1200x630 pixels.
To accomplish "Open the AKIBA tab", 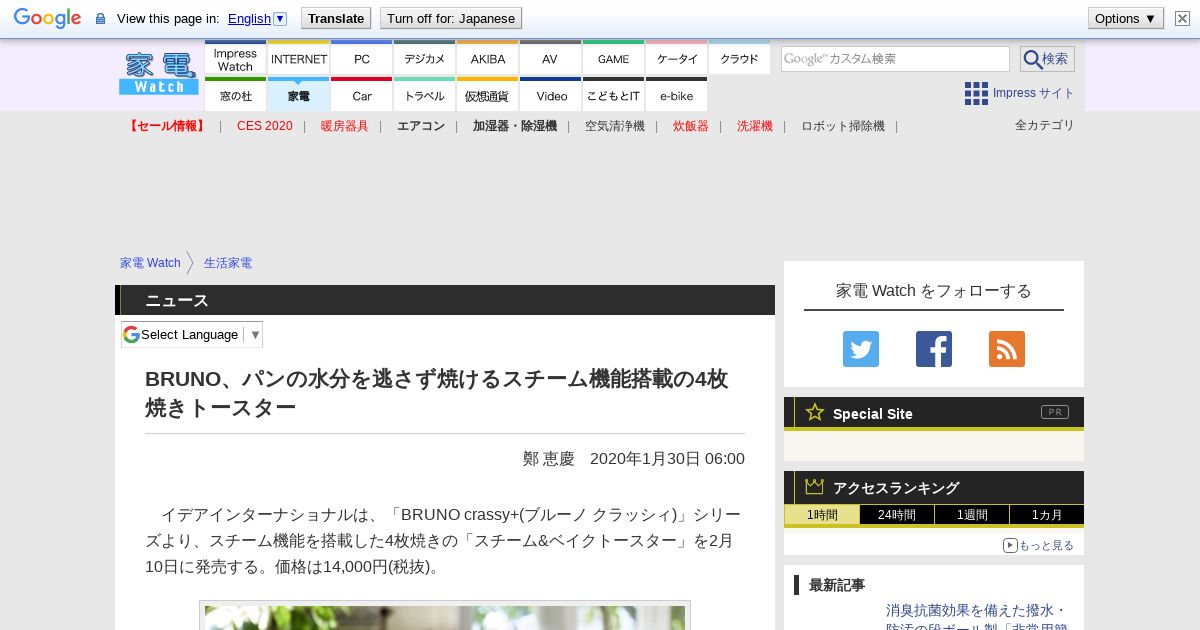I will click(487, 58).
